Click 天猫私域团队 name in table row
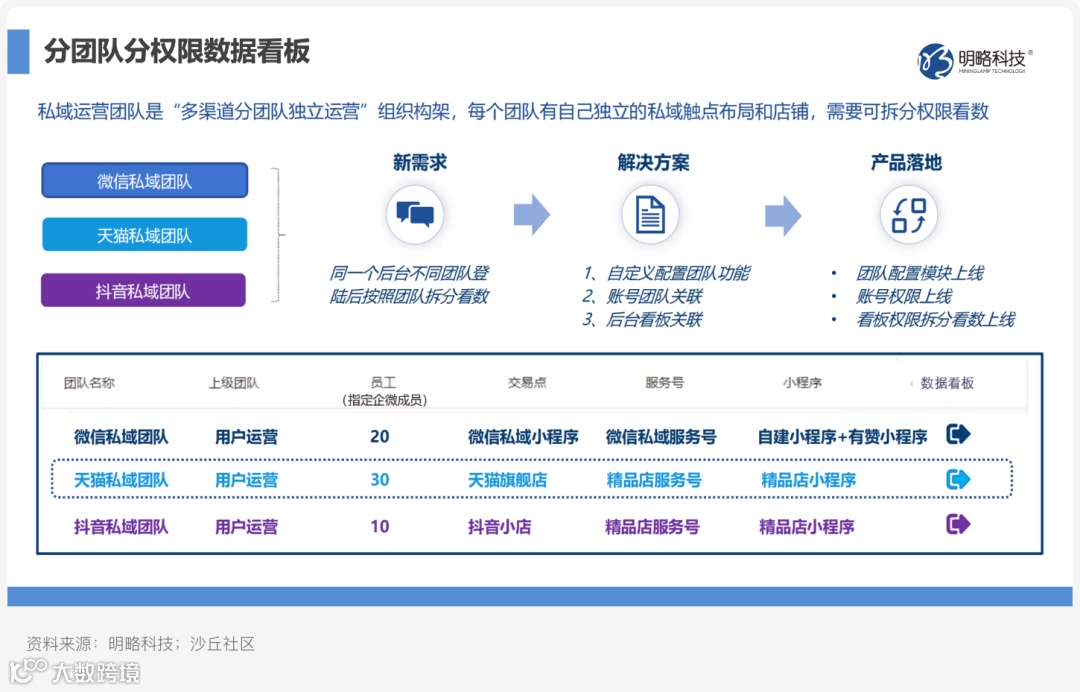This screenshot has width=1080, height=692. tap(121, 480)
